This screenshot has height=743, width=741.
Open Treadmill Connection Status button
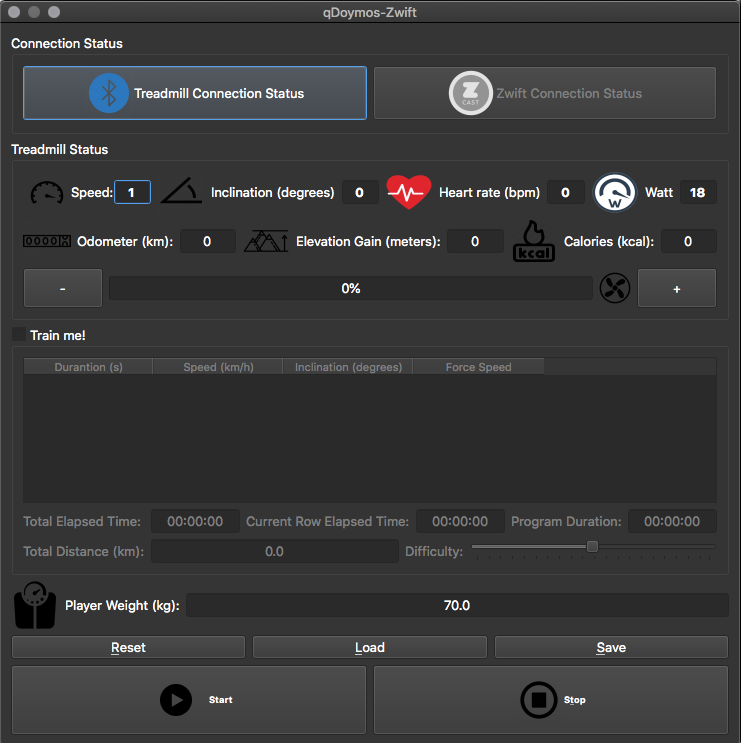(x=195, y=93)
